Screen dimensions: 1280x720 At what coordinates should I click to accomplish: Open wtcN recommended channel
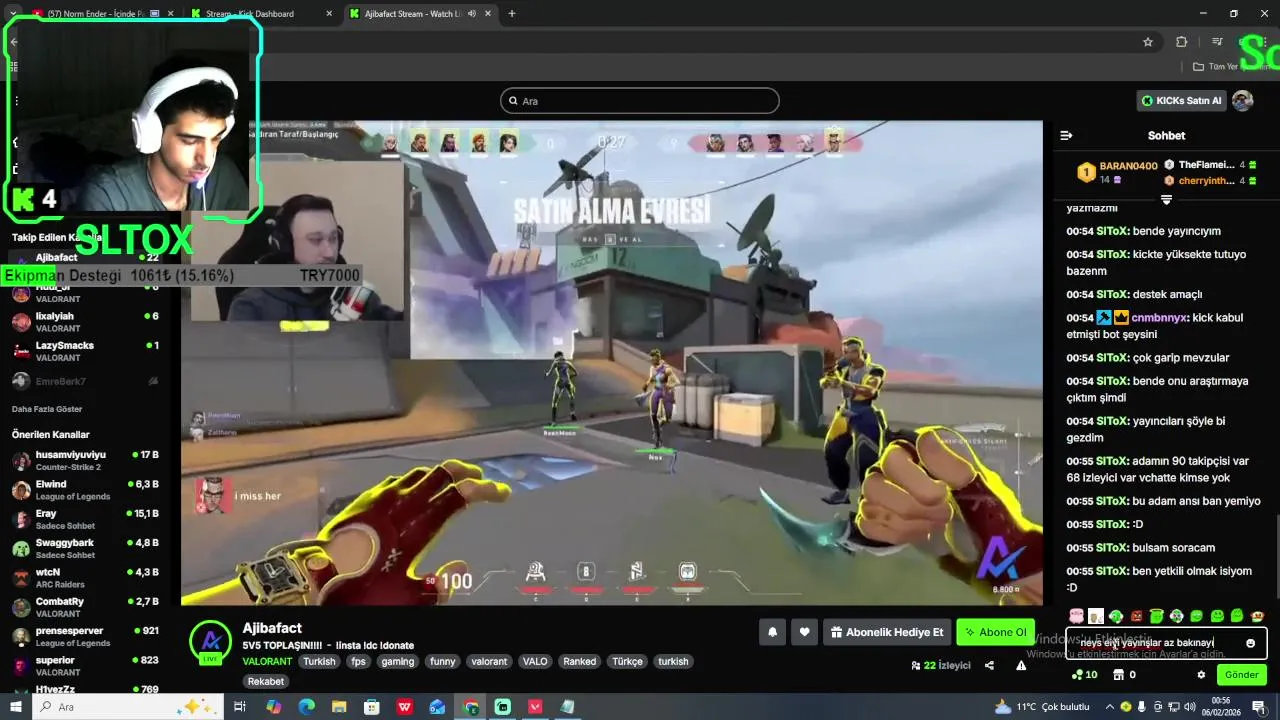85,578
